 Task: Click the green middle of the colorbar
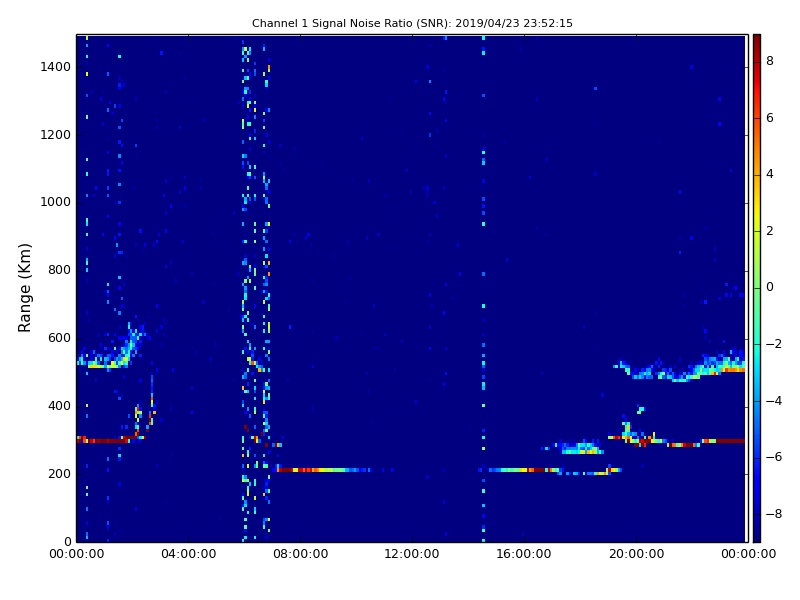(x=757, y=288)
